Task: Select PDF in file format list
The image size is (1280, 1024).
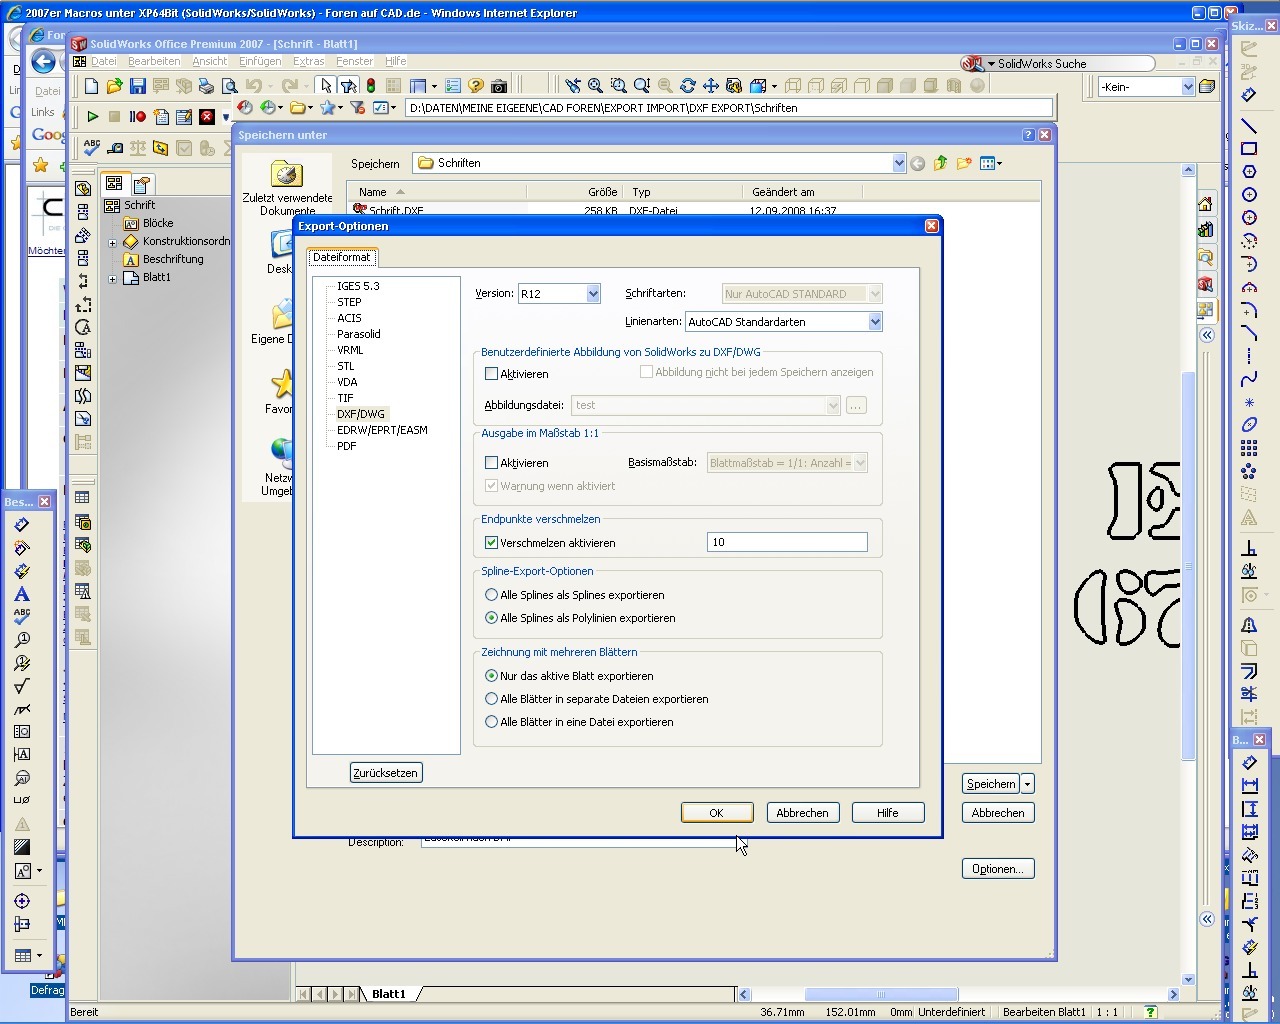Action: pyautogui.click(x=346, y=446)
